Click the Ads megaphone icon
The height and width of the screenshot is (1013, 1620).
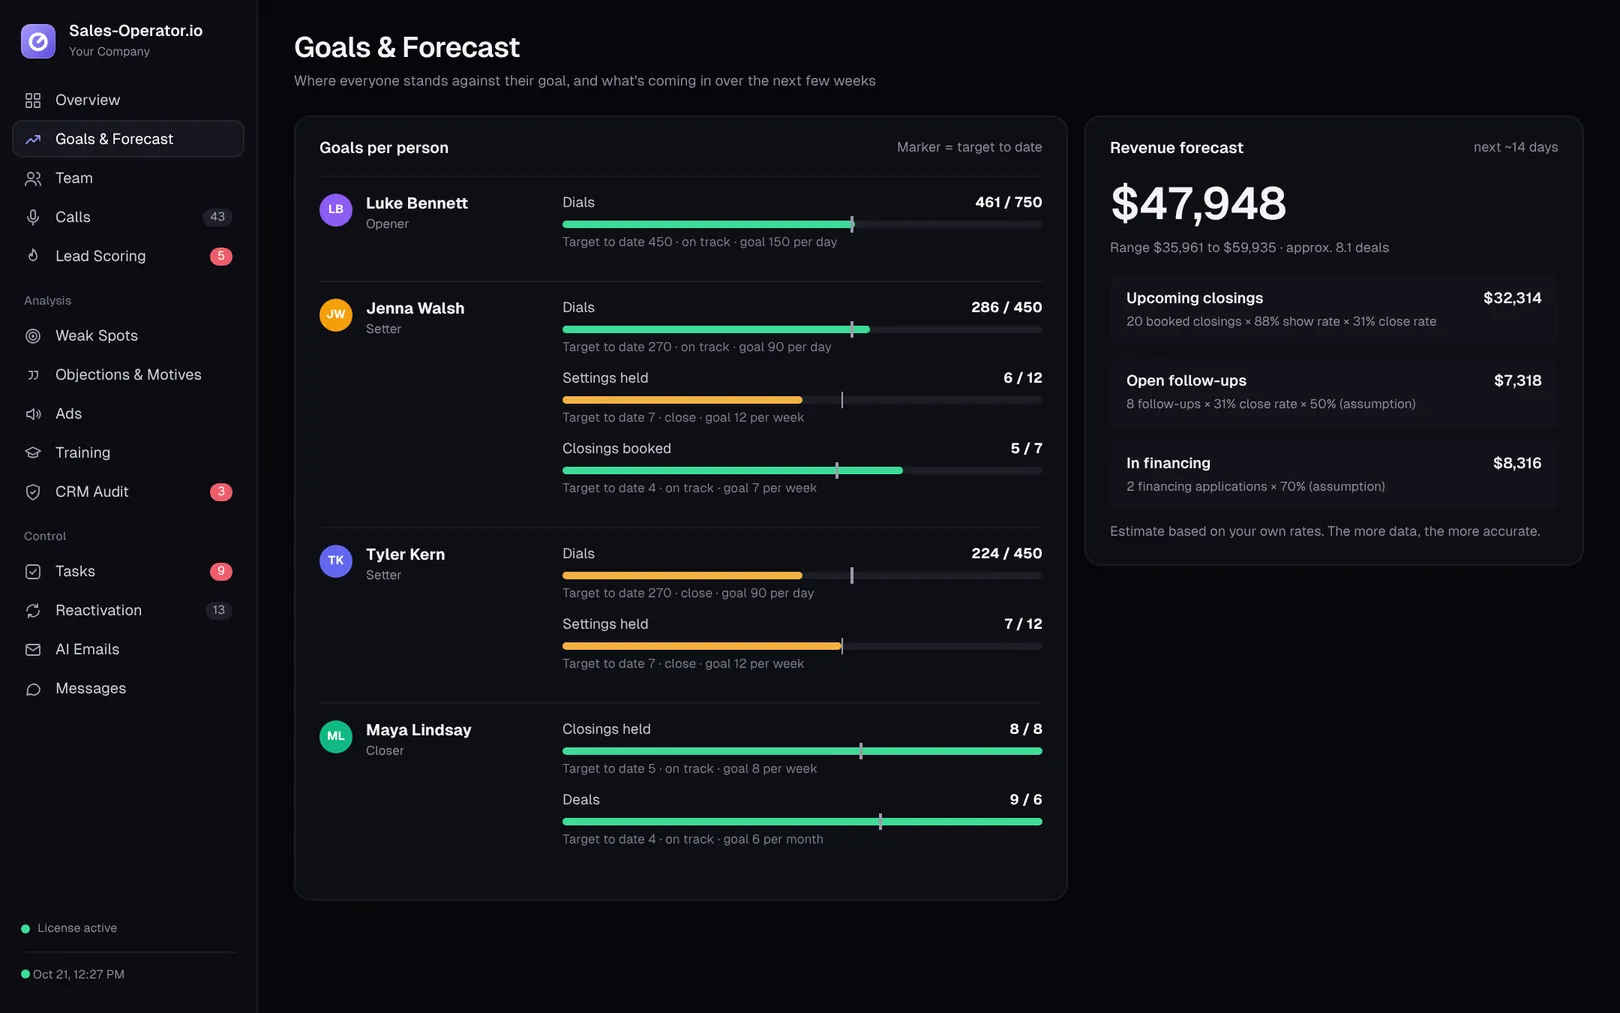[33, 414]
